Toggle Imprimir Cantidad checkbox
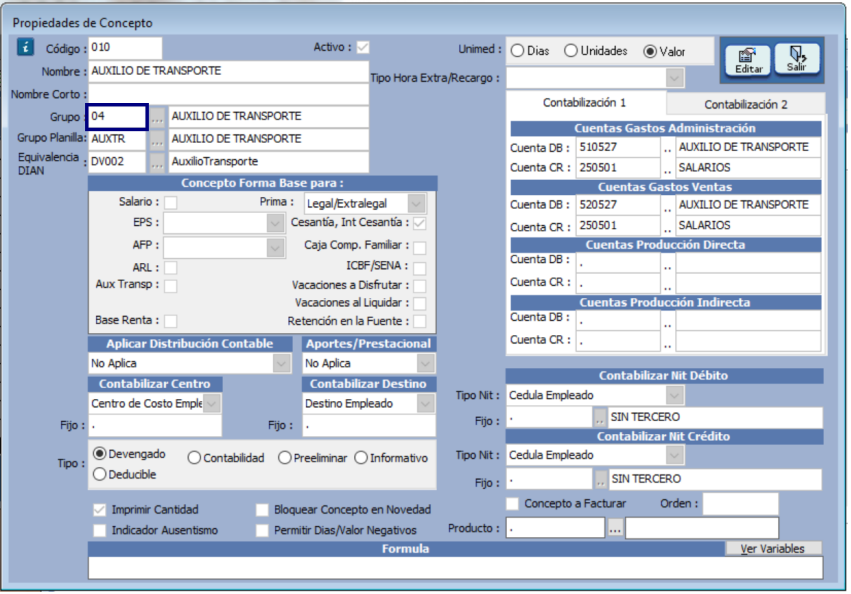Image resolution: width=851 pixels, height=594 pixels. [99, 510]
